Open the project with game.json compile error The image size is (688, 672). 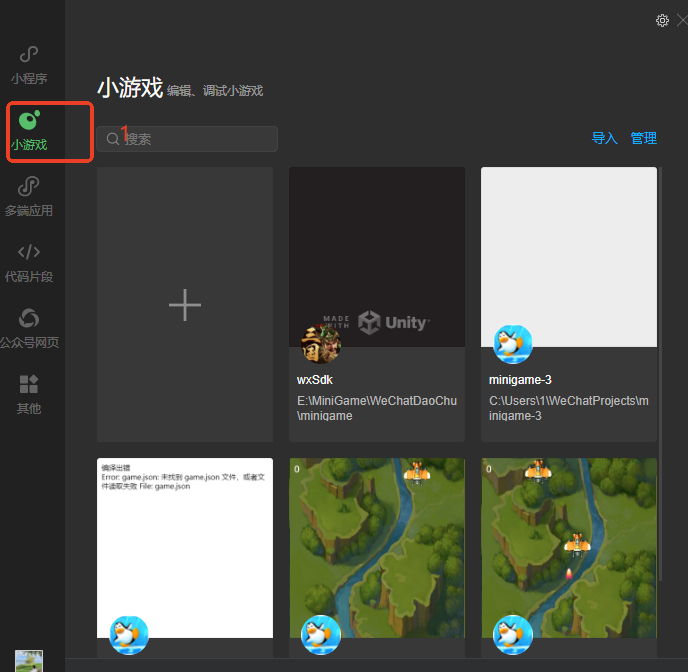tap(185, 547)
